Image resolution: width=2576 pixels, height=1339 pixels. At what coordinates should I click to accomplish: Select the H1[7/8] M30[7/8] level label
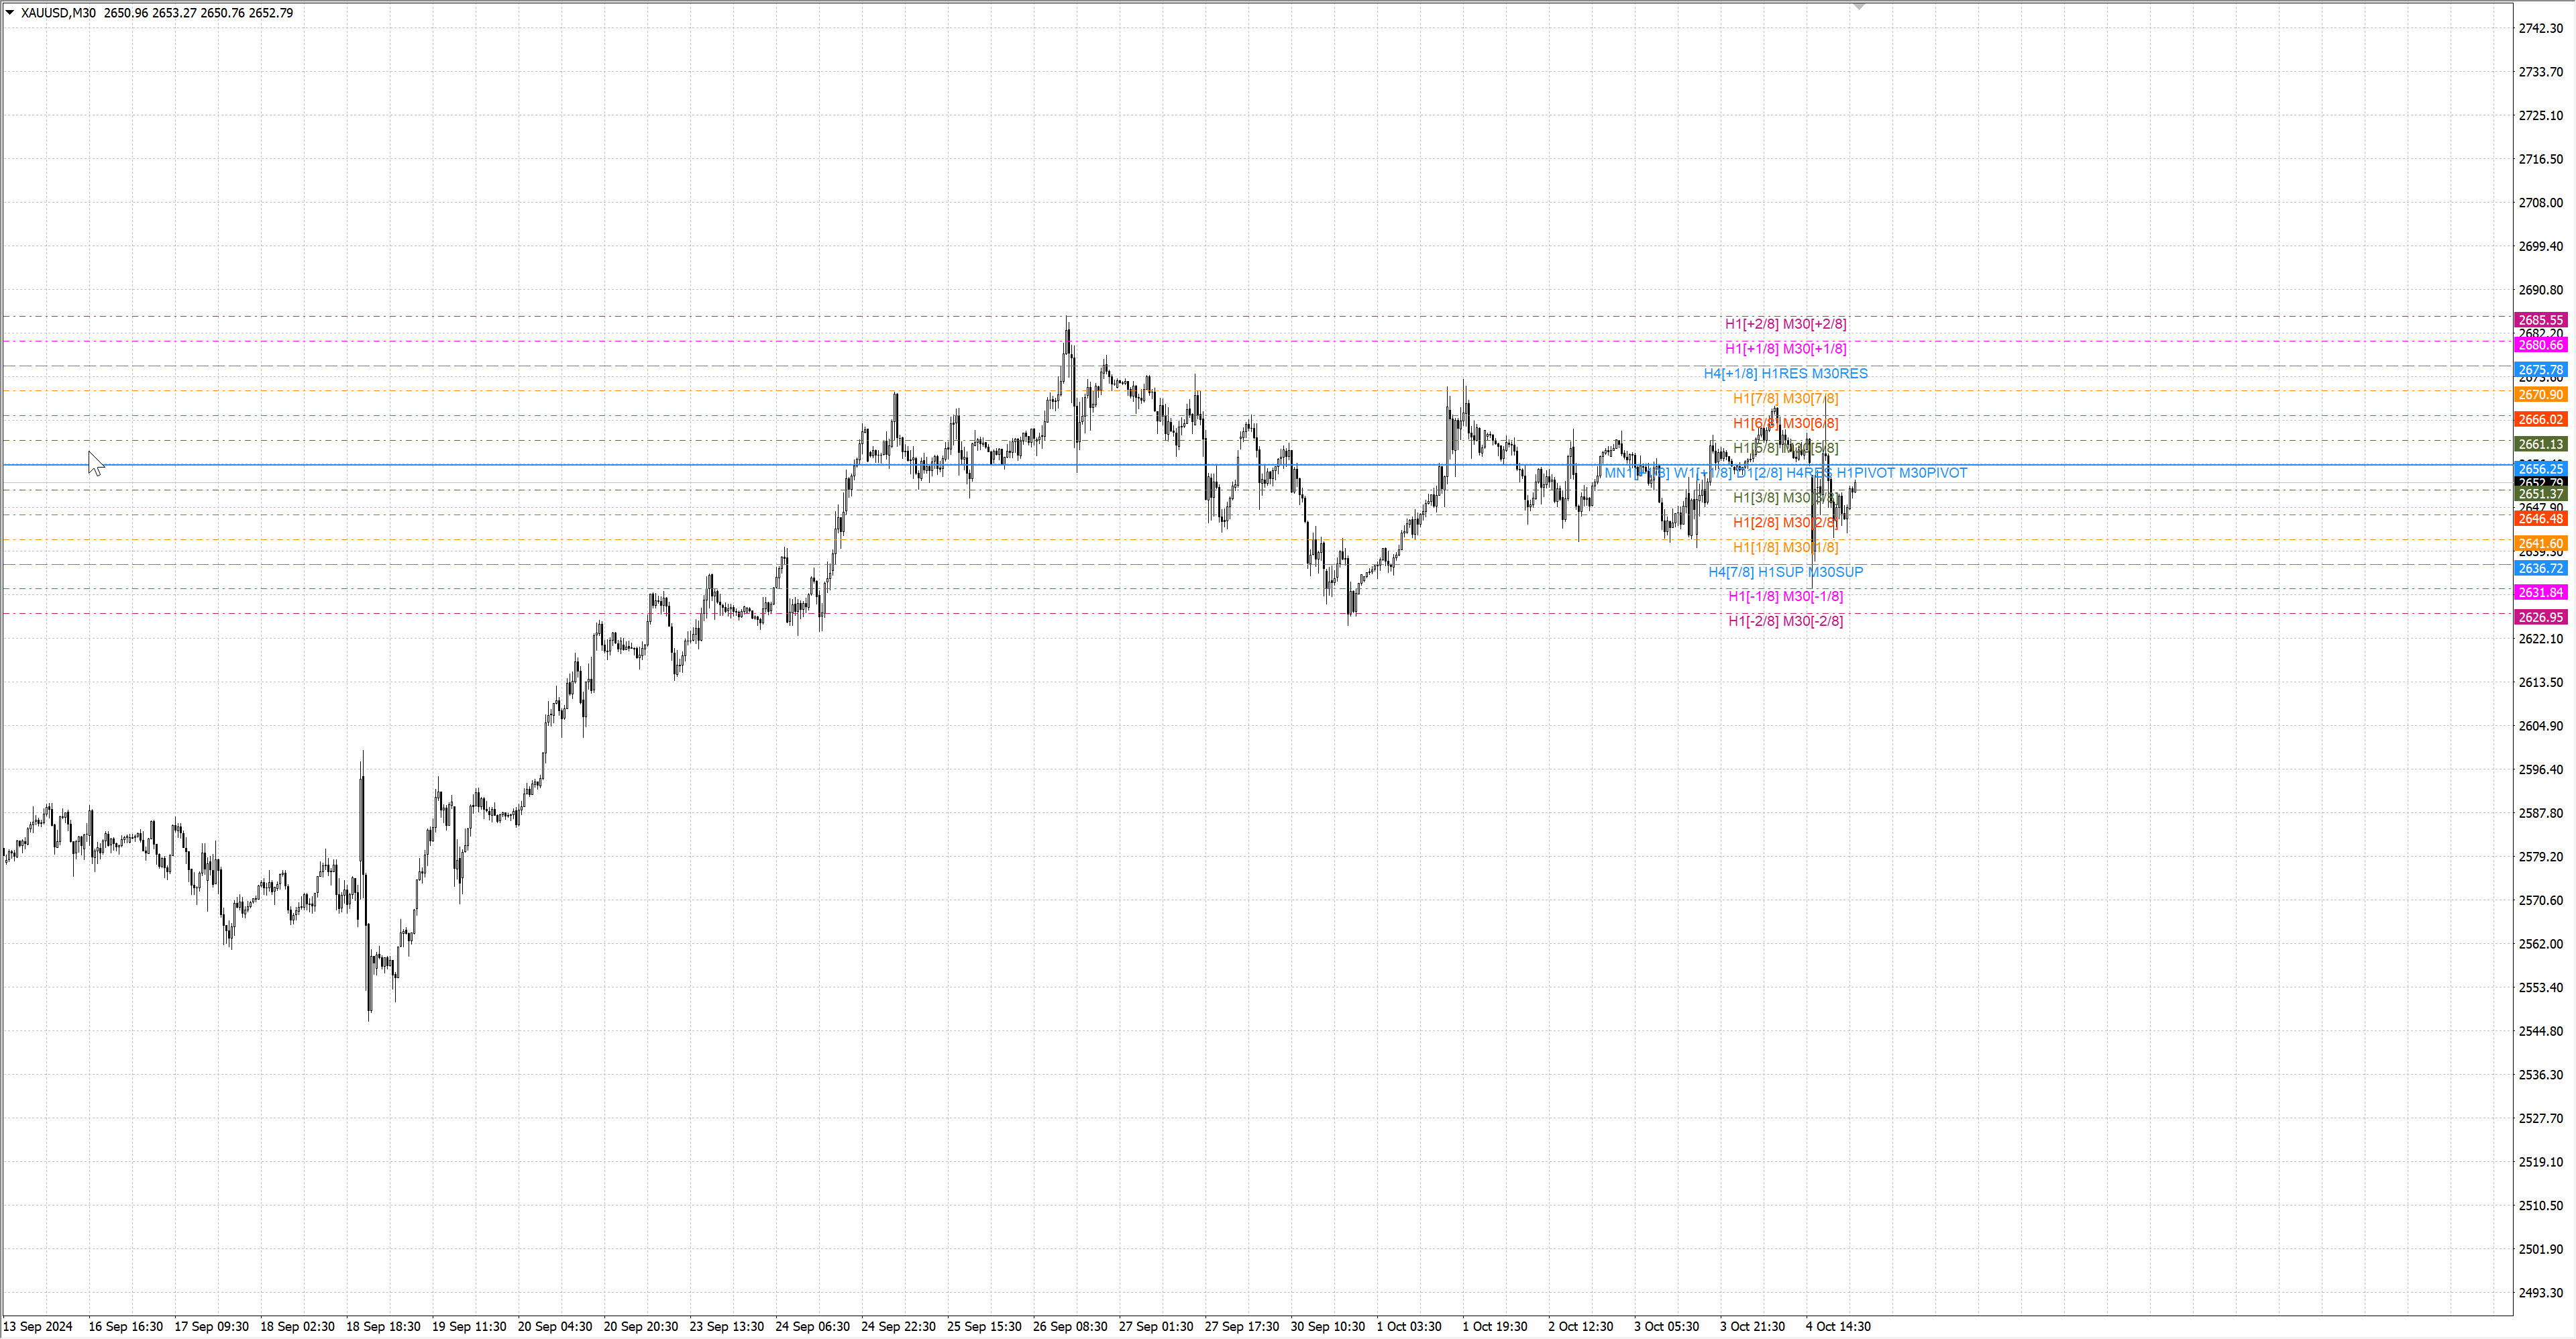click(x=1785, y=399)
